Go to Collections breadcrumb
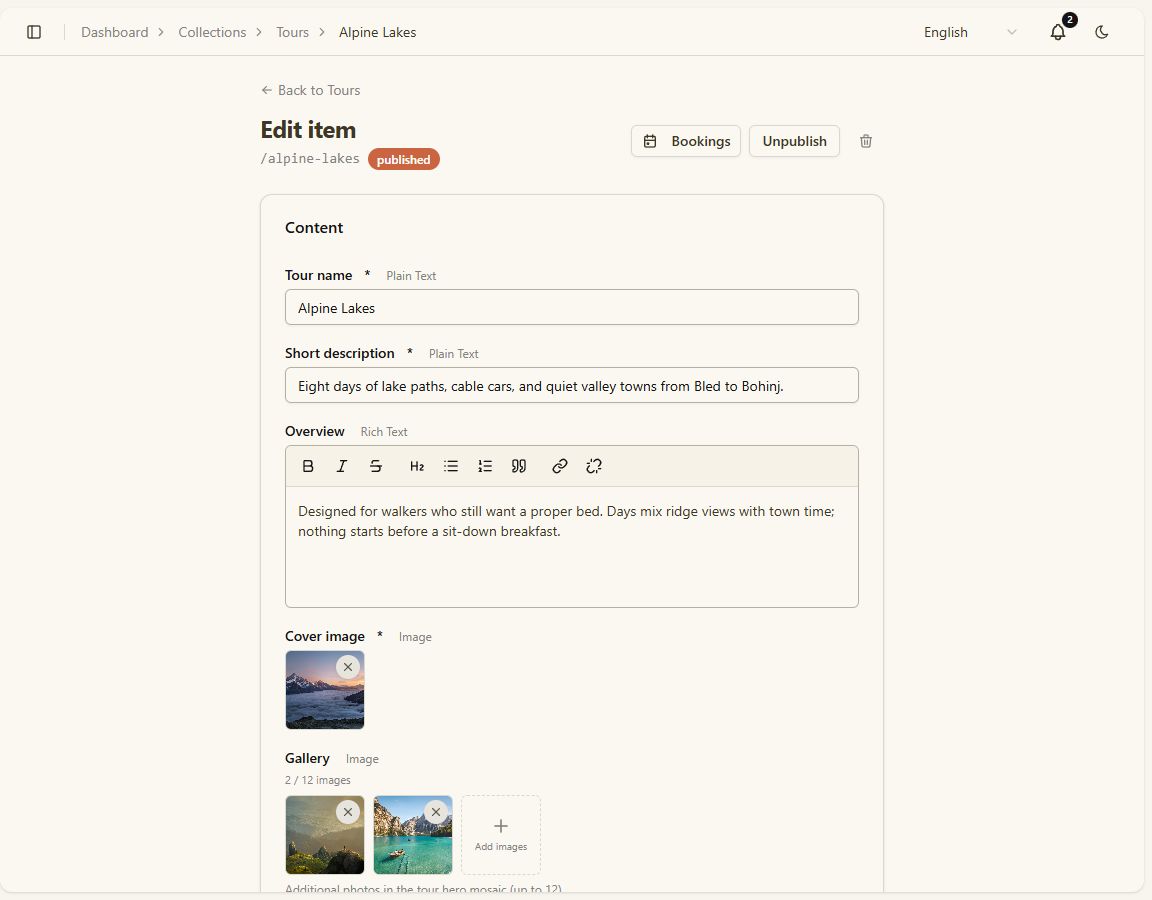Screen dimensions: 1152x900 click(x=212, y=32)
